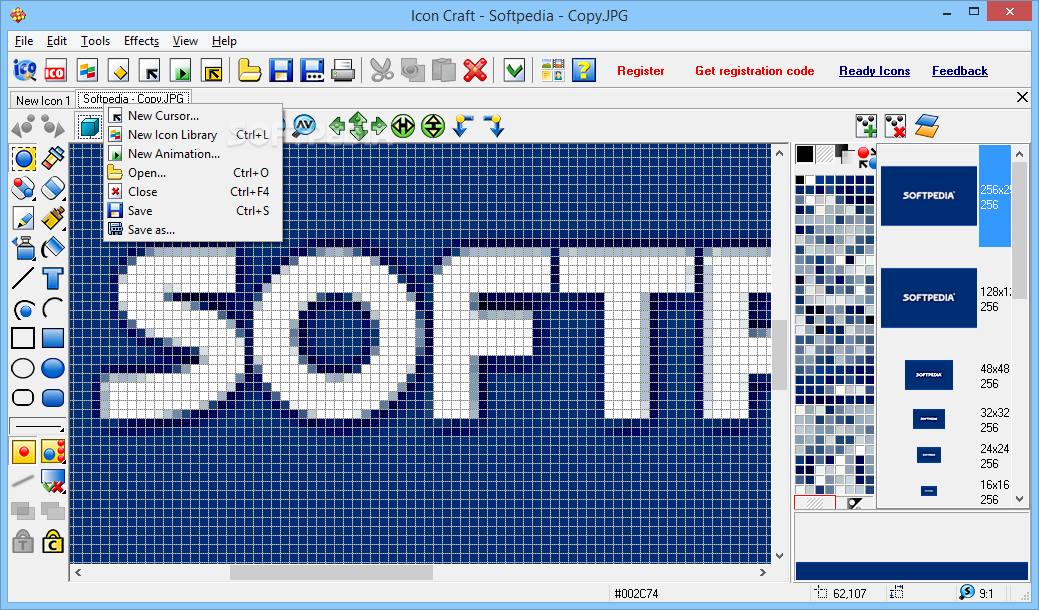The width and height of the screenshot is (1039, 610).
Task: Close the document panel with the X
Action: tap(1022, 97)
